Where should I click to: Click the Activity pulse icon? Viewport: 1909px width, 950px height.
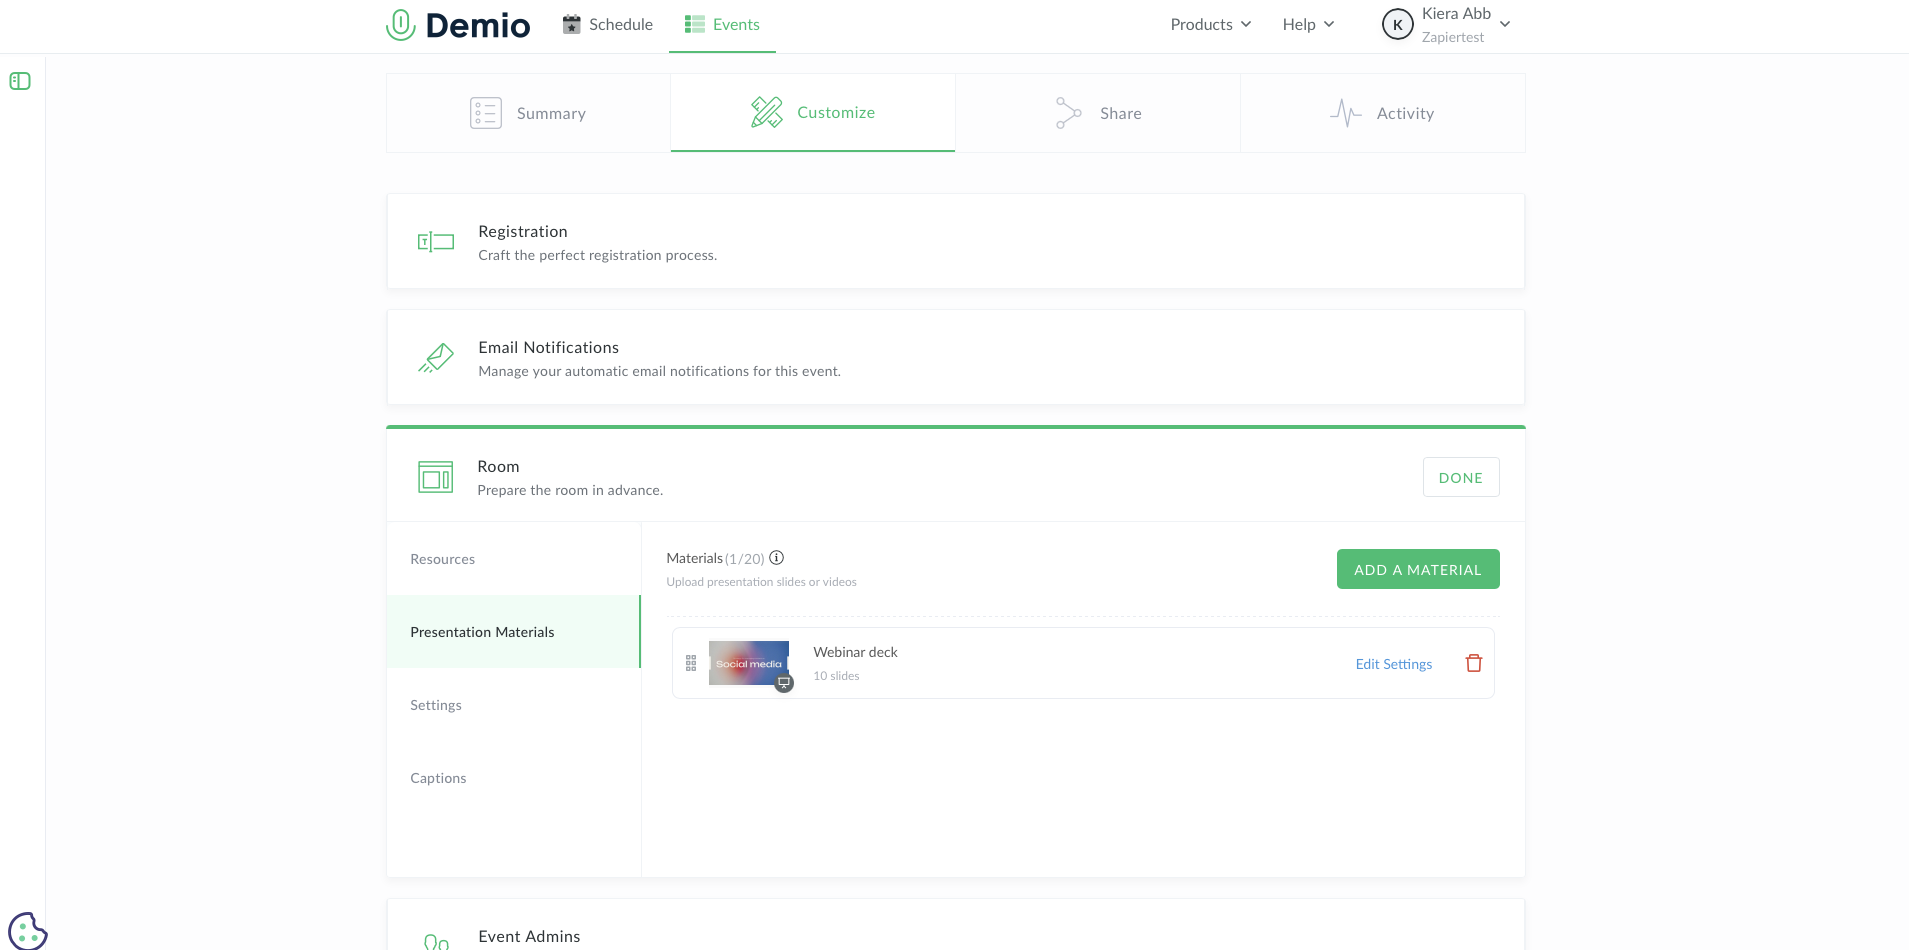[x=1346, y=113]
